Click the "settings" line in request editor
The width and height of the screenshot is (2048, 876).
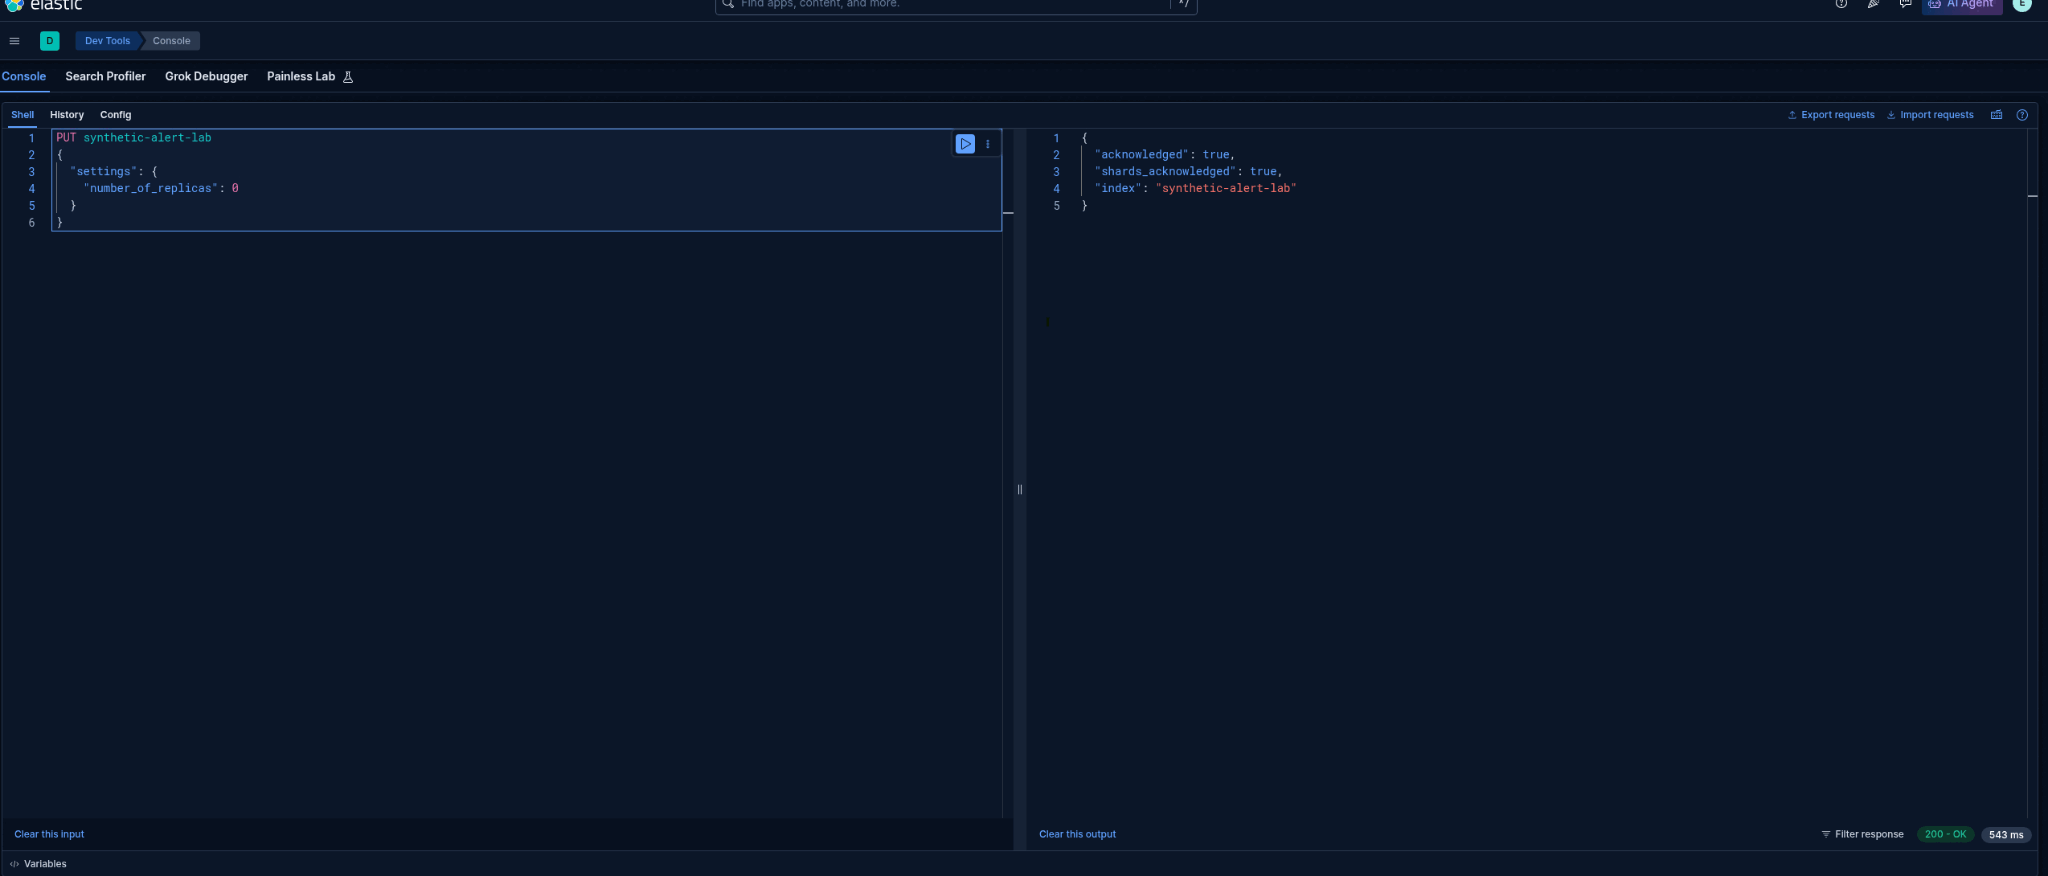point(113,172)
